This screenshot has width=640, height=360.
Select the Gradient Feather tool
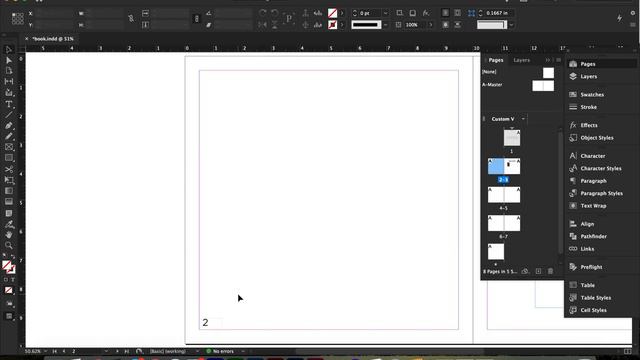pyautogui.click(x=9, y=202)
